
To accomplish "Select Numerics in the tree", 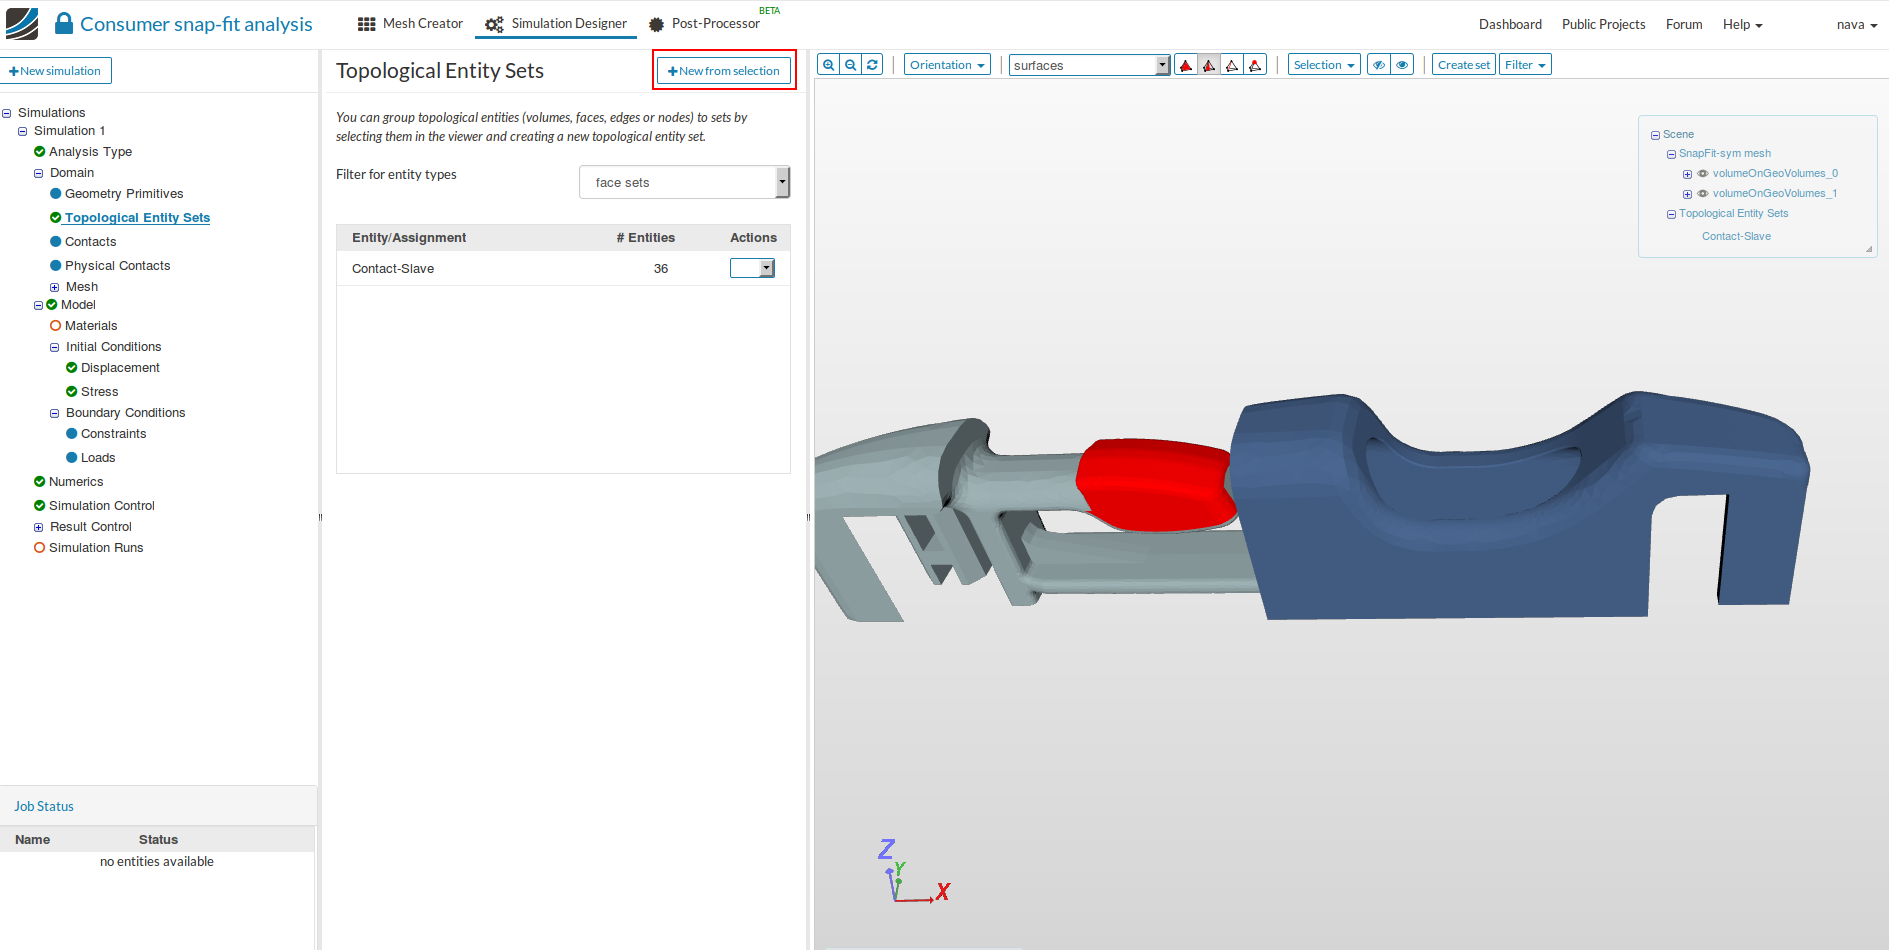I will click(x=76, y=482).
